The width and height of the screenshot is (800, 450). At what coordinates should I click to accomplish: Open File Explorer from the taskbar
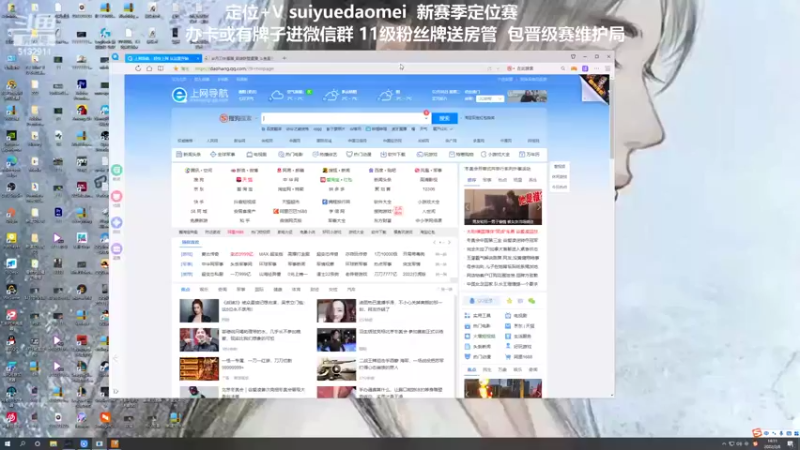[53, 444]
